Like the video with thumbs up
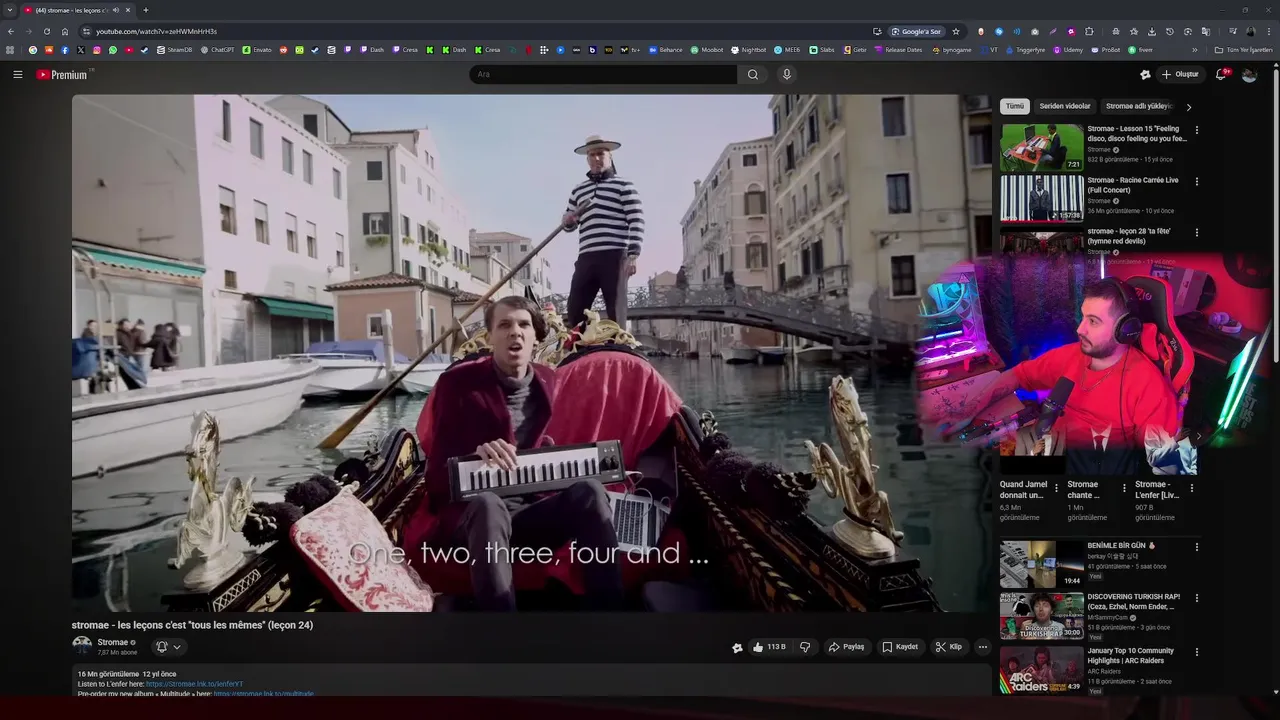Image resolution: width=1280 pixels, height=720 pixels. coord(769,647)
